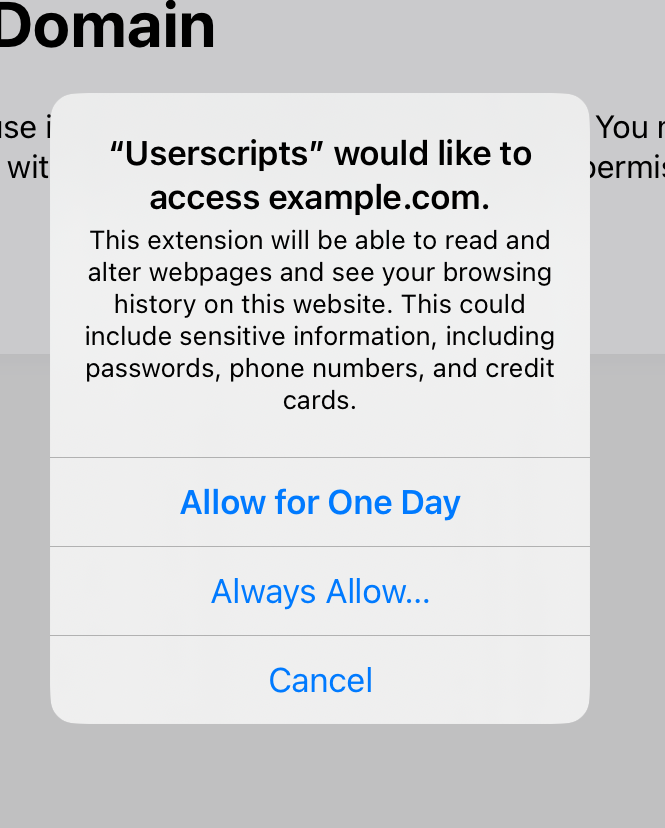Click the word "cards." on the last line
Screen dimensions: 665x828
[320, 400]
